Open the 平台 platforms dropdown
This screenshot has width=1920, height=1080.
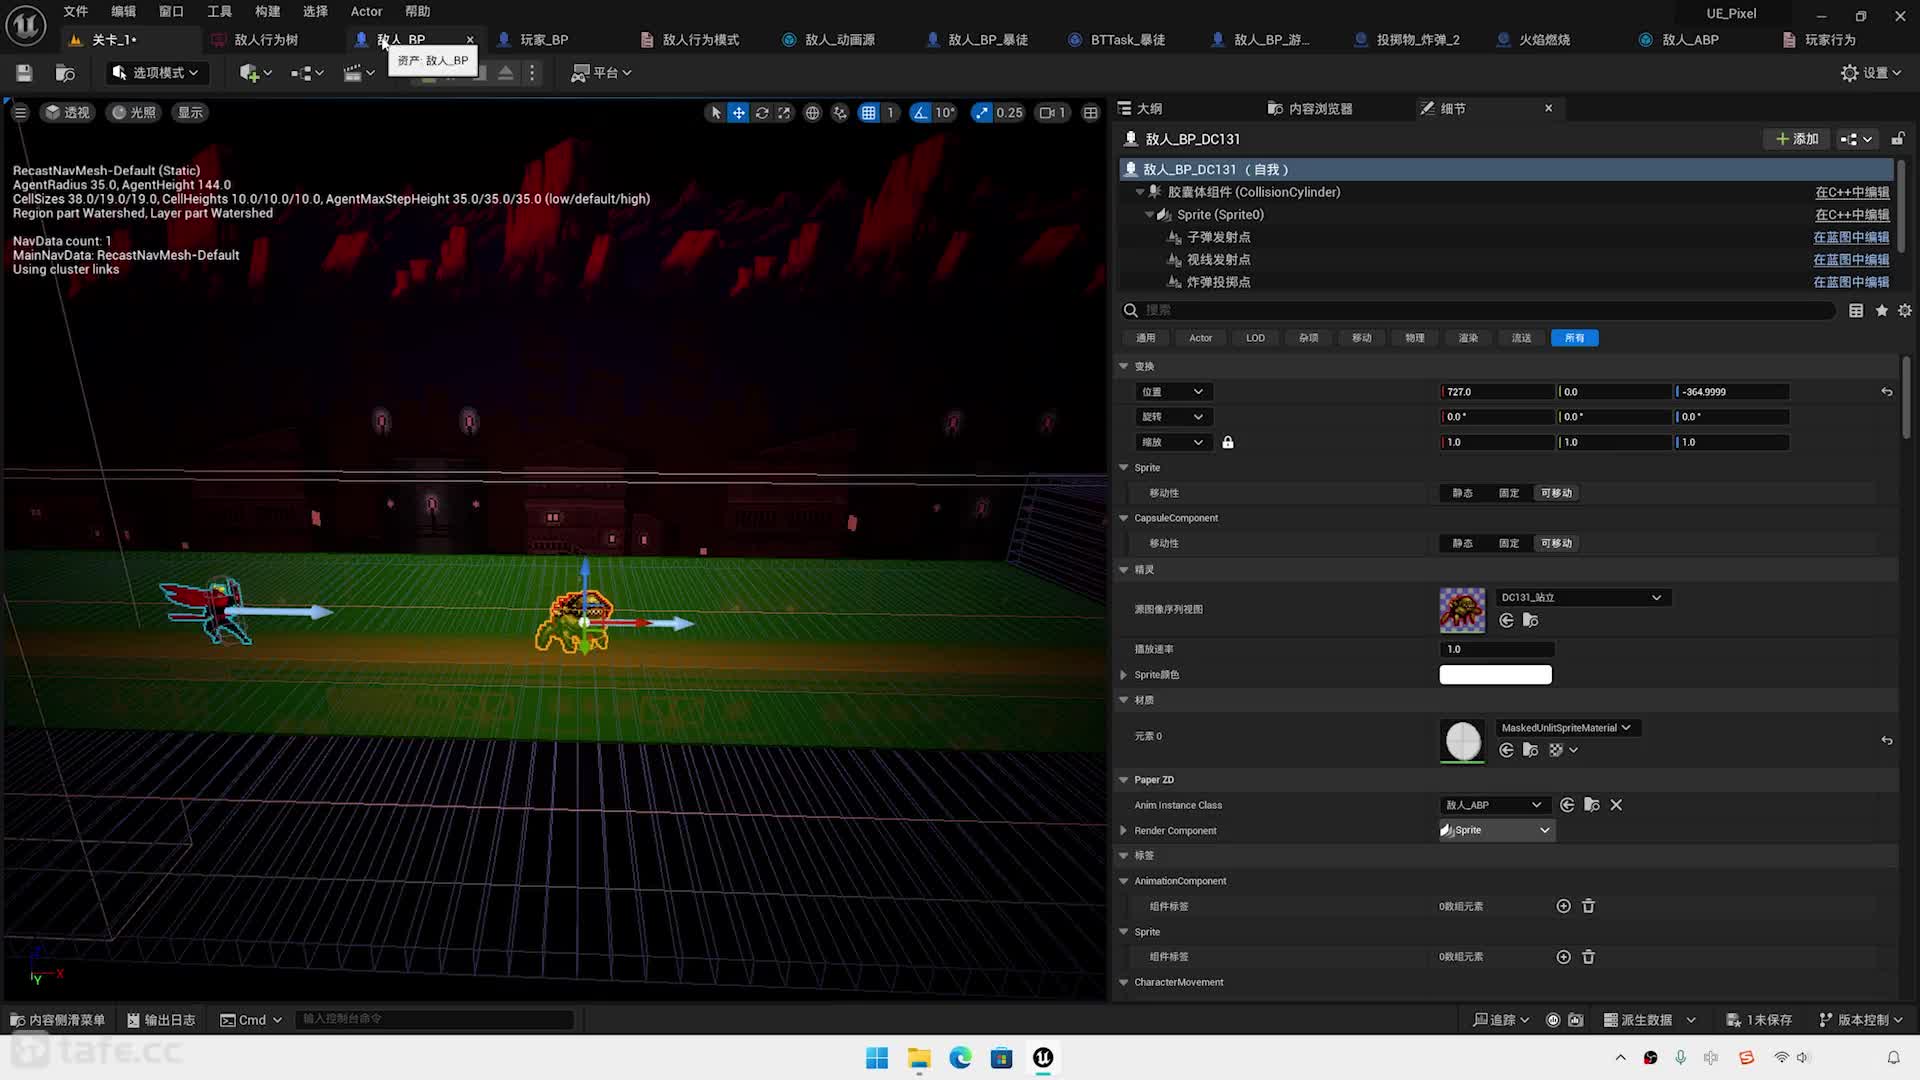click(601, 73)
